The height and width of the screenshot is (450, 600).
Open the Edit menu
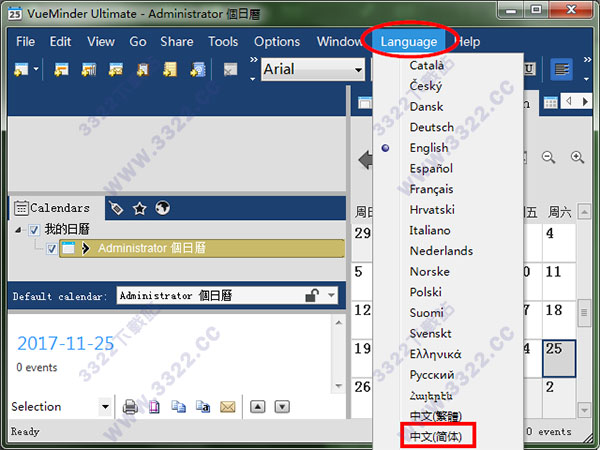[x=60, y=41]
